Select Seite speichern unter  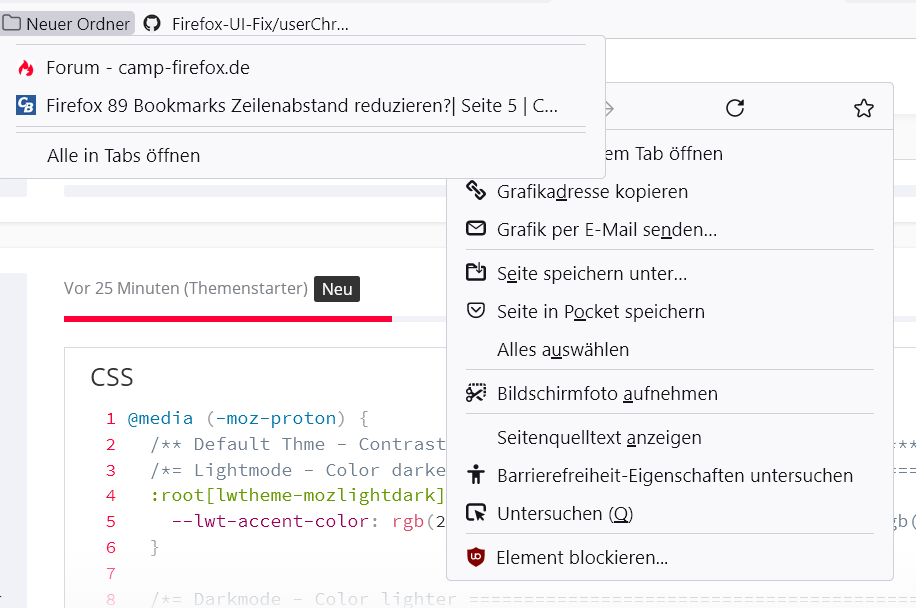(592, 273)
